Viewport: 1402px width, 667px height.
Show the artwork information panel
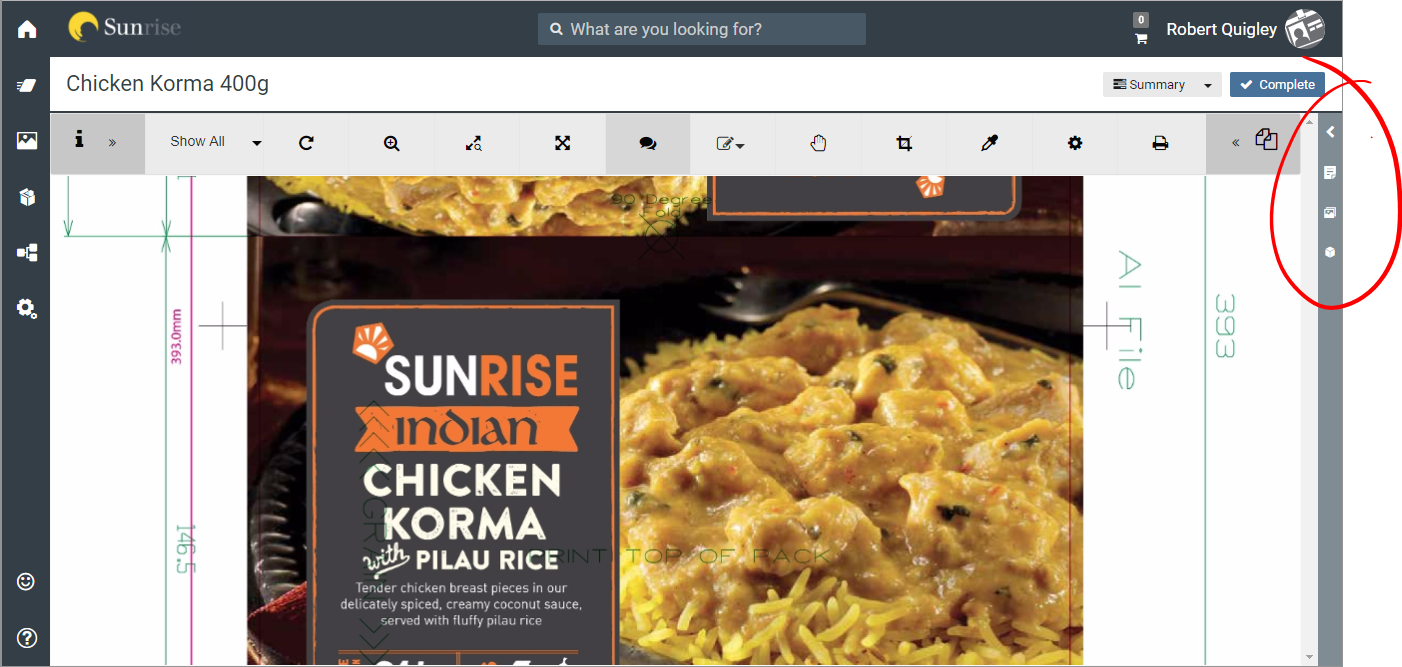pos(79,140)
